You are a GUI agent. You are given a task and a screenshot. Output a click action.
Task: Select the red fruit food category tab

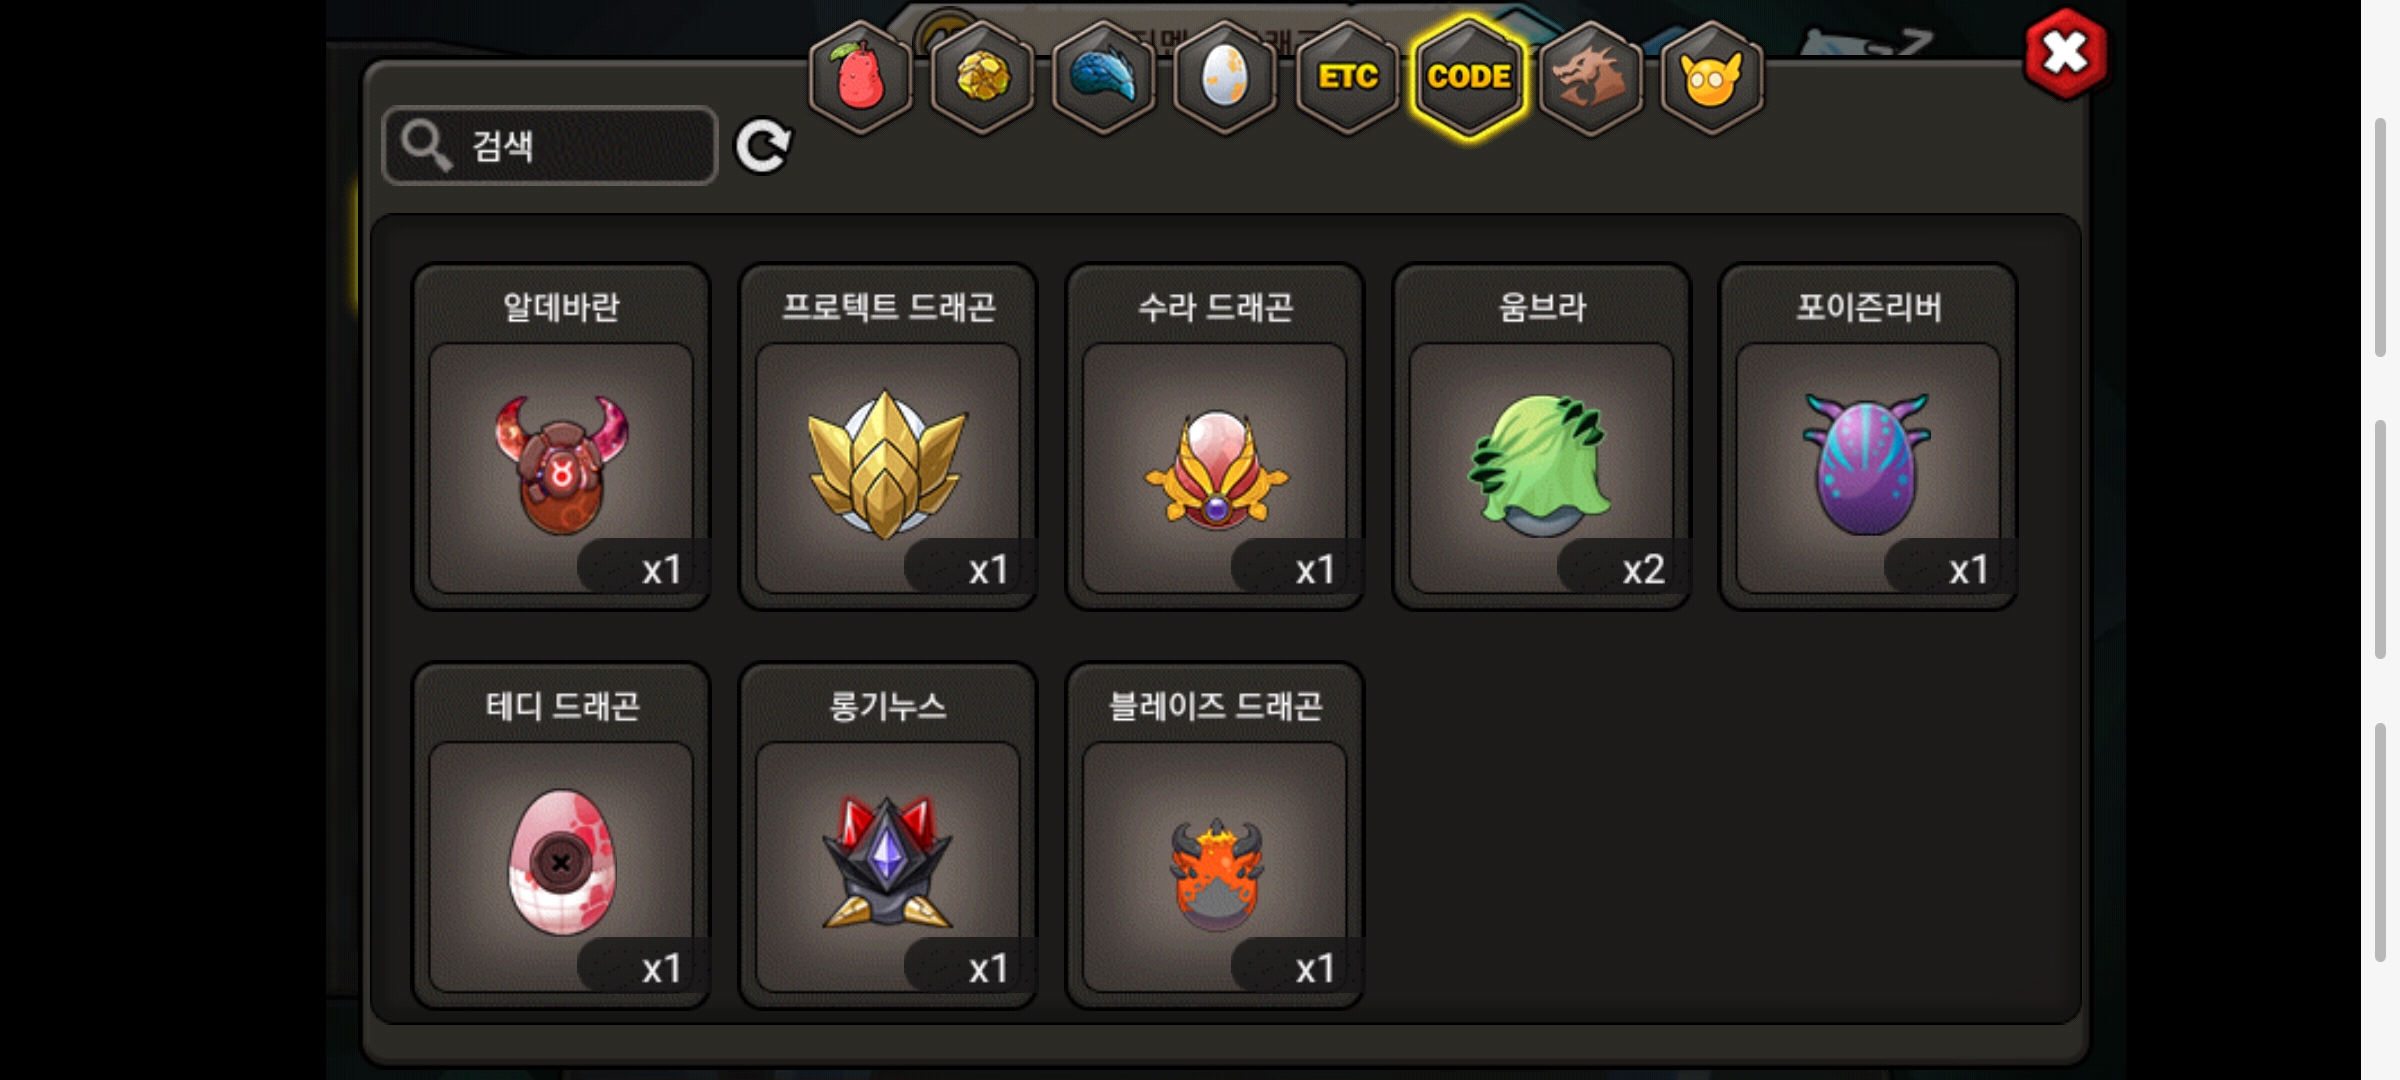[x=861, y=77]
